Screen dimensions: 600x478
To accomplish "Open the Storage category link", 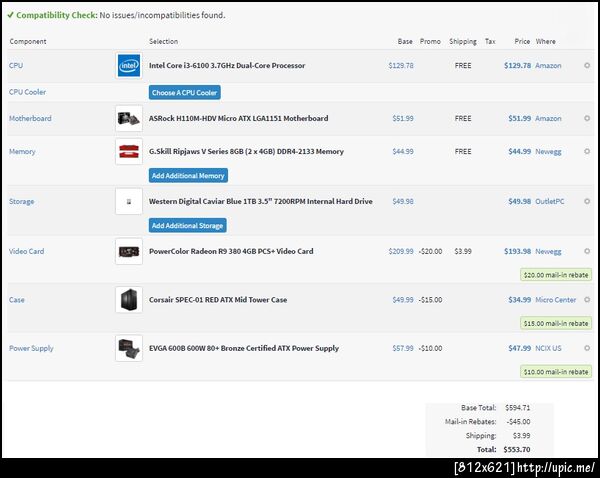I will [x=21, y=201].
